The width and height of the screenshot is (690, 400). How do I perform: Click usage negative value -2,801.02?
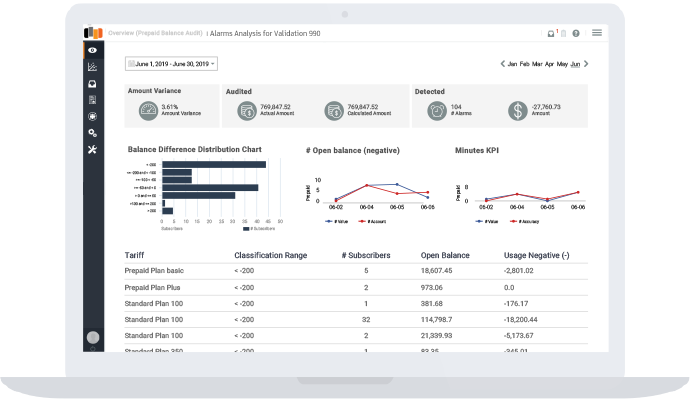point(519,271)
